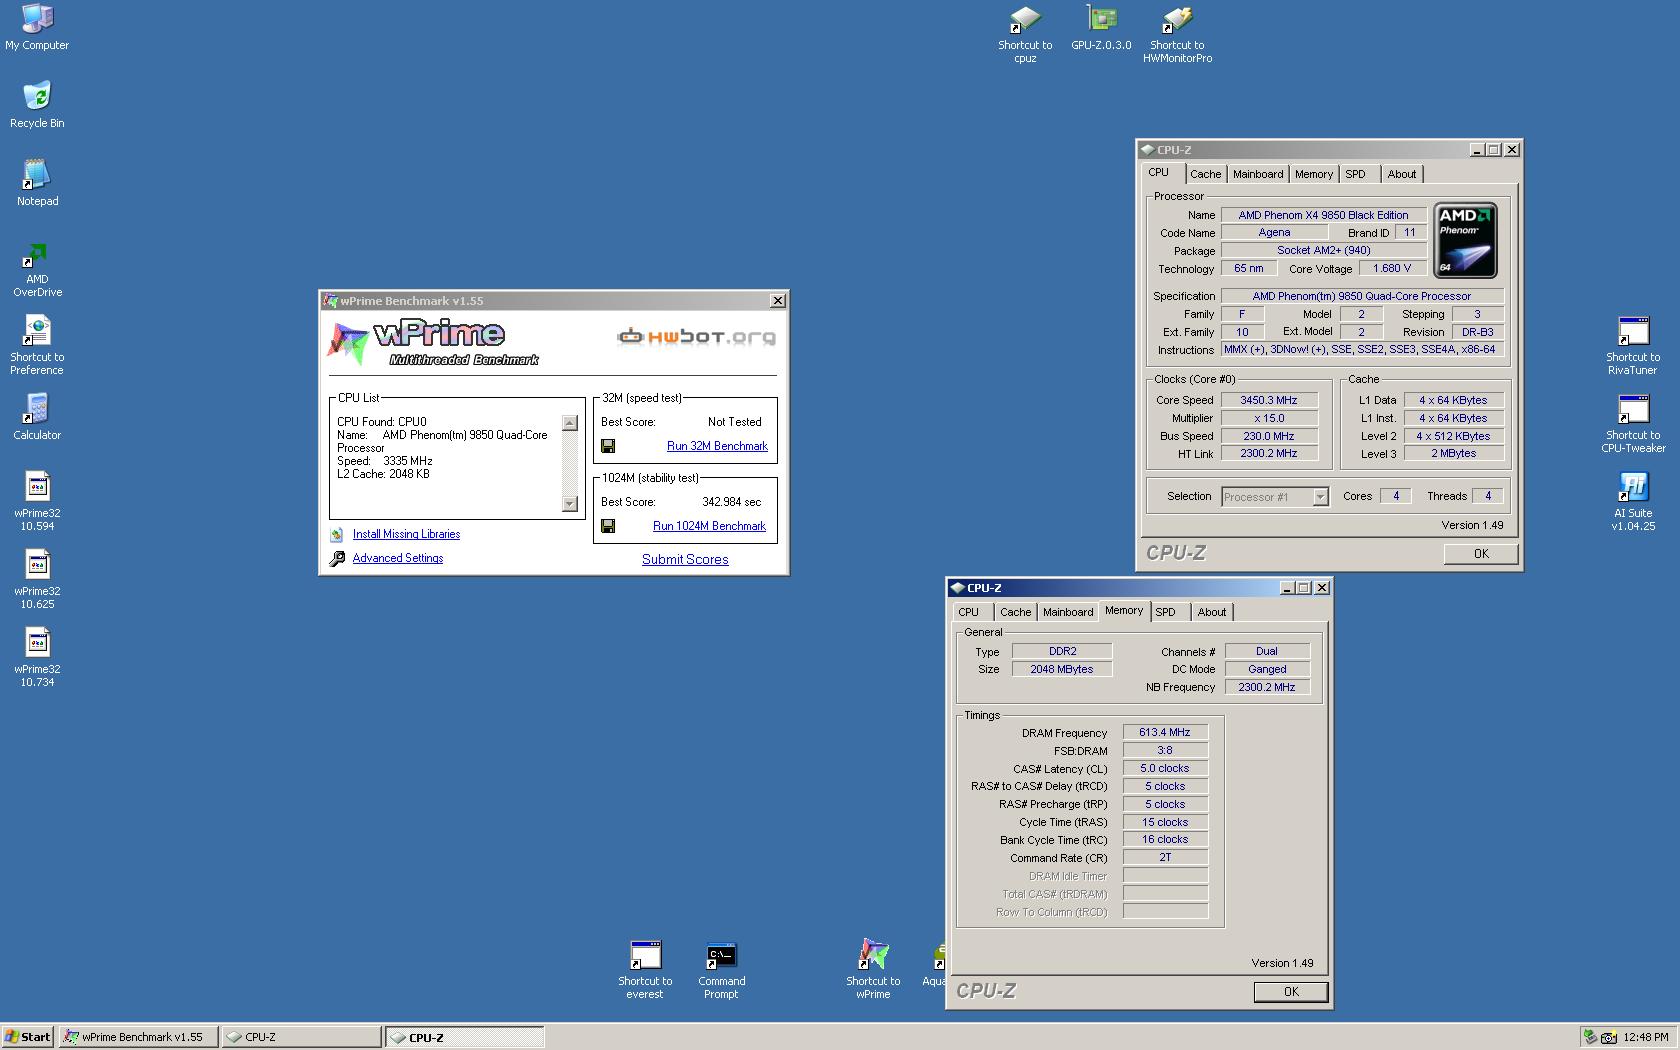Run the 32M Benchmark link
Image resolution: width=1680 pixels, height=1050 pixels.
click(x=717, y=446)
